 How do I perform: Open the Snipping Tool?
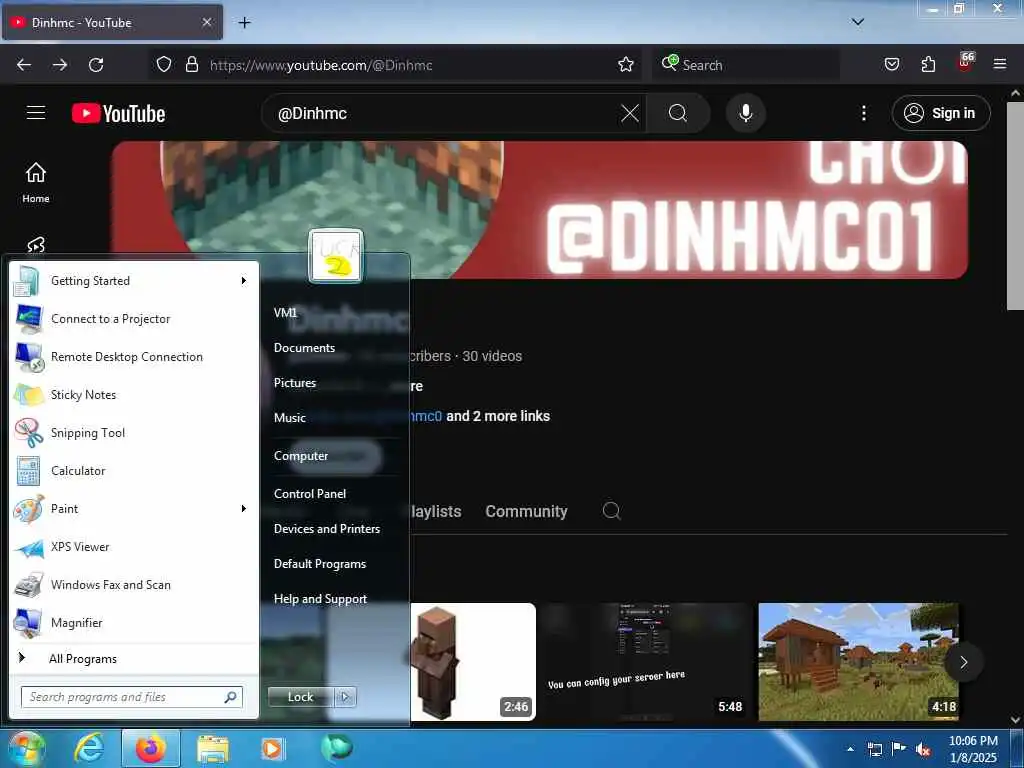134,432
